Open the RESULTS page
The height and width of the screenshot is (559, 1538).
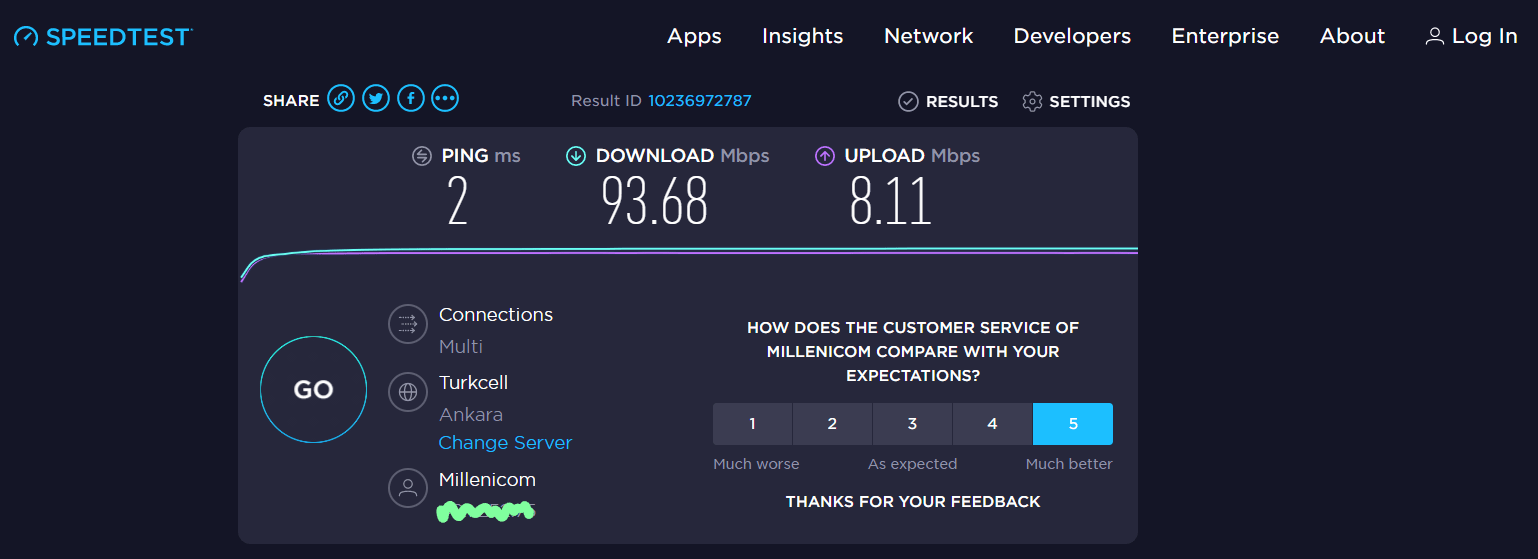[962, 102]
